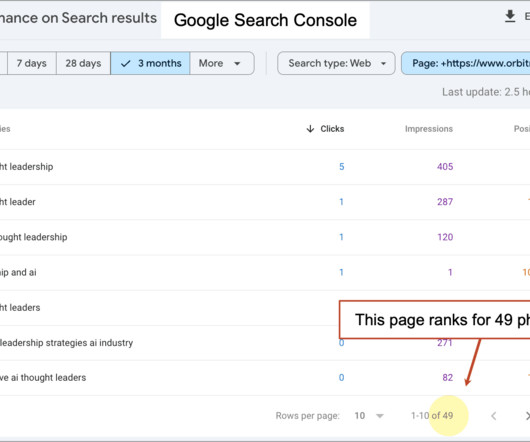Go to next page chevron
Screen dimensions: 530x442
click(x=527, y=416)
